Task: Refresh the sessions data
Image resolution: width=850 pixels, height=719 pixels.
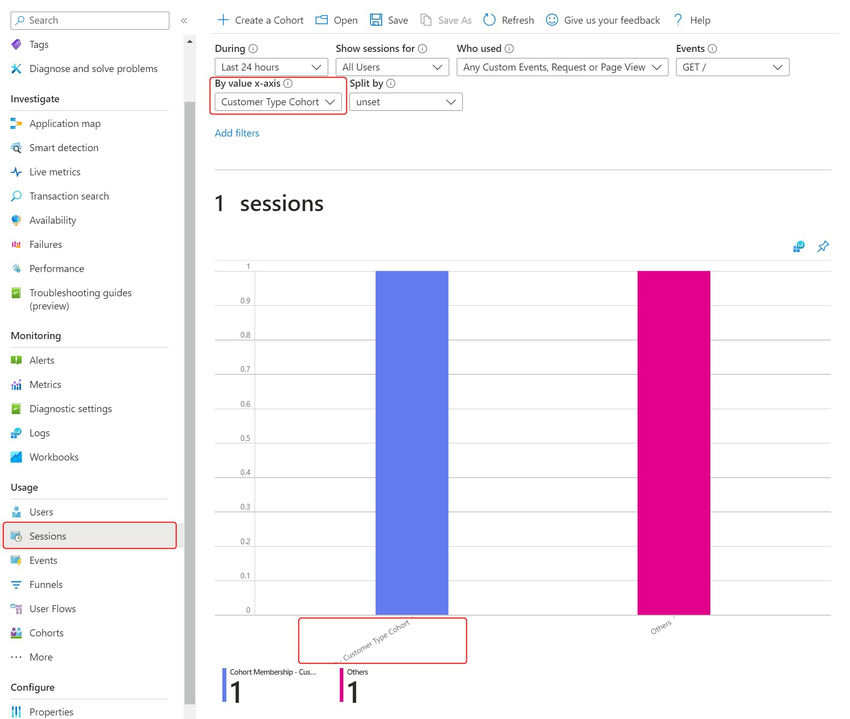Action: [508, 21]
